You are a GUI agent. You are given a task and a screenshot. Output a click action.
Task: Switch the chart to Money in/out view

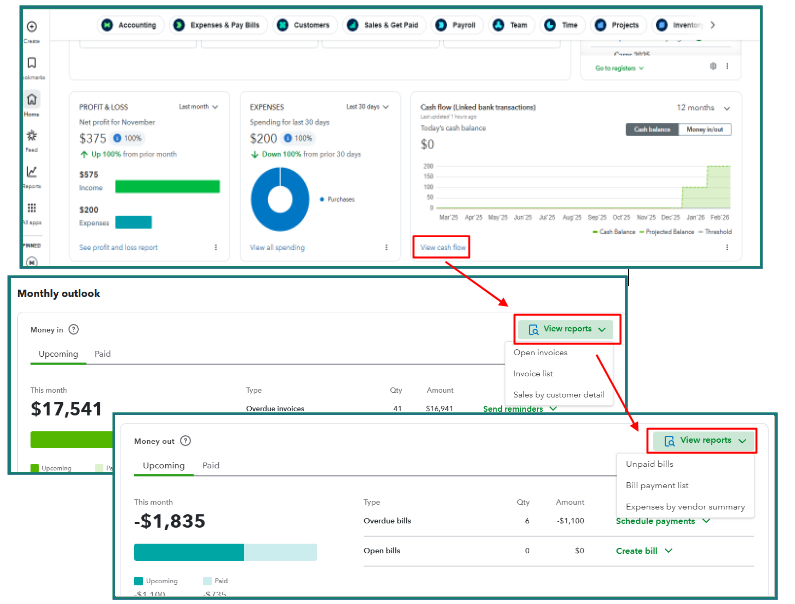(x=706, y=130)
